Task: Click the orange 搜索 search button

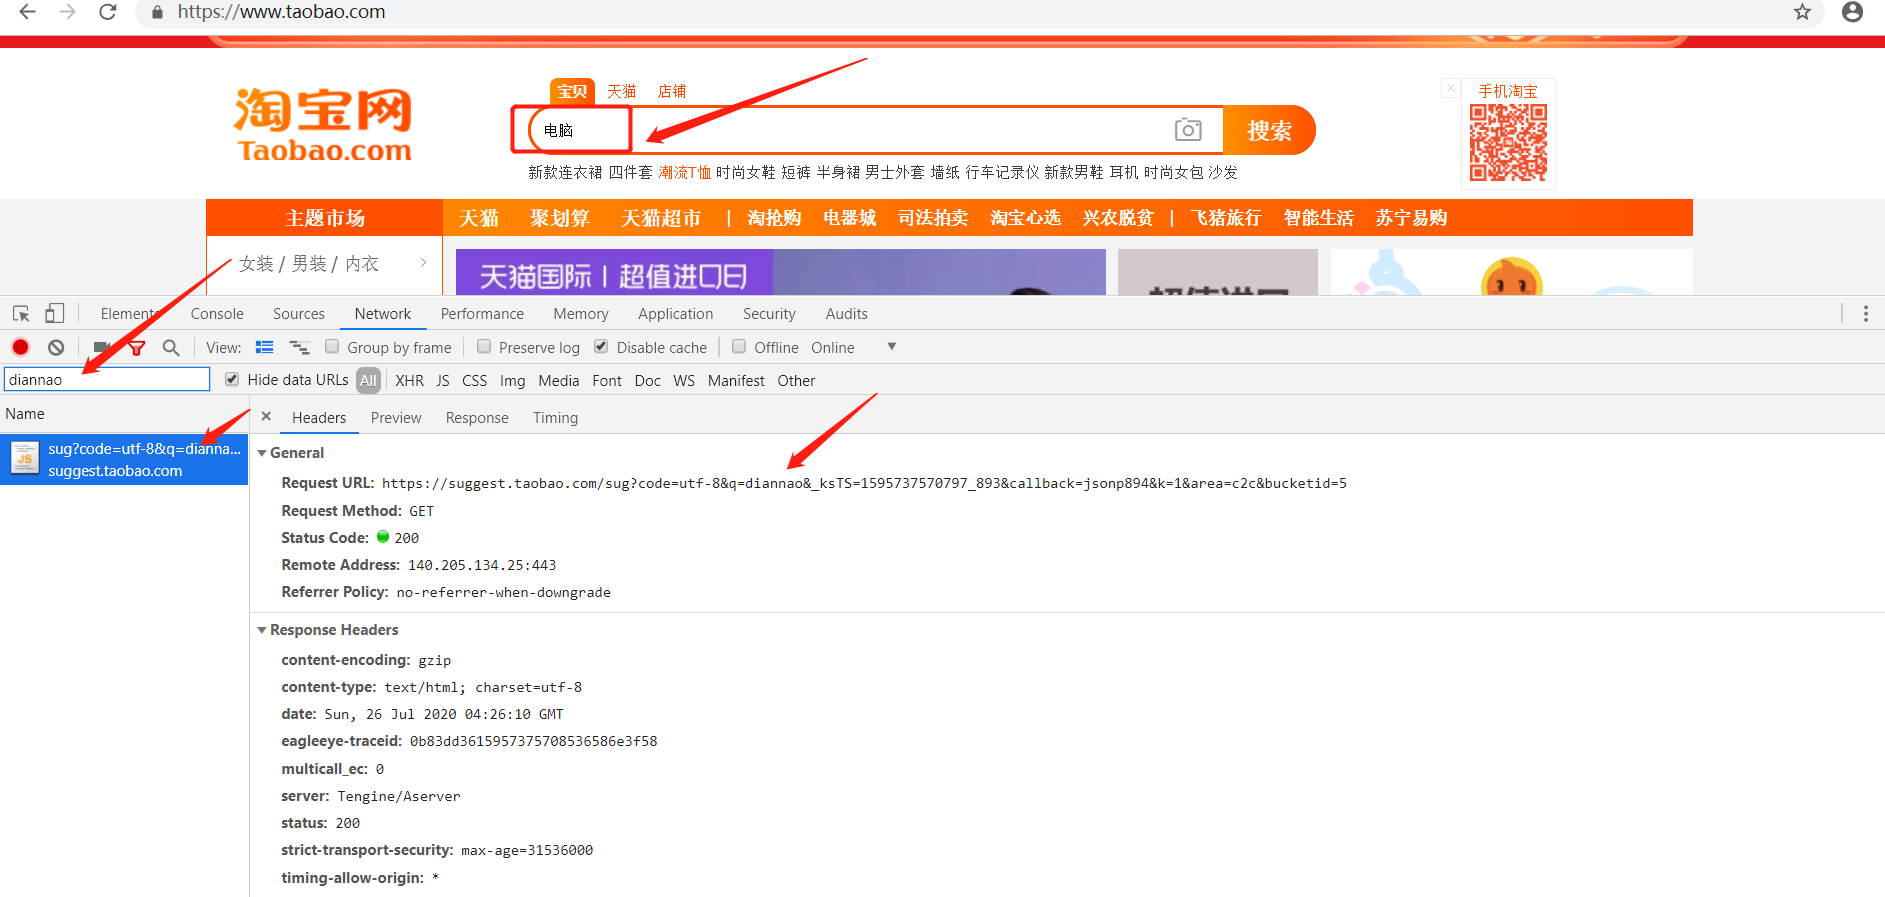Action: coord(1269,130)
